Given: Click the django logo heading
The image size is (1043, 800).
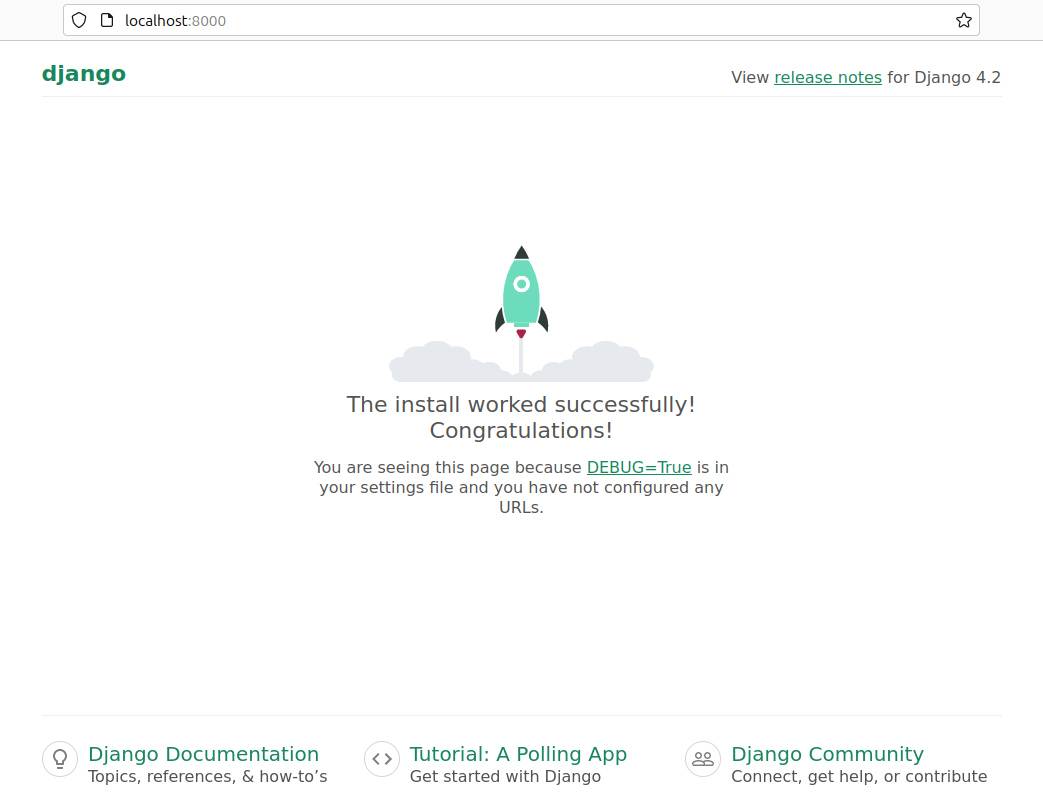Looking at the screenshot, I should click(x=84, y=74).
